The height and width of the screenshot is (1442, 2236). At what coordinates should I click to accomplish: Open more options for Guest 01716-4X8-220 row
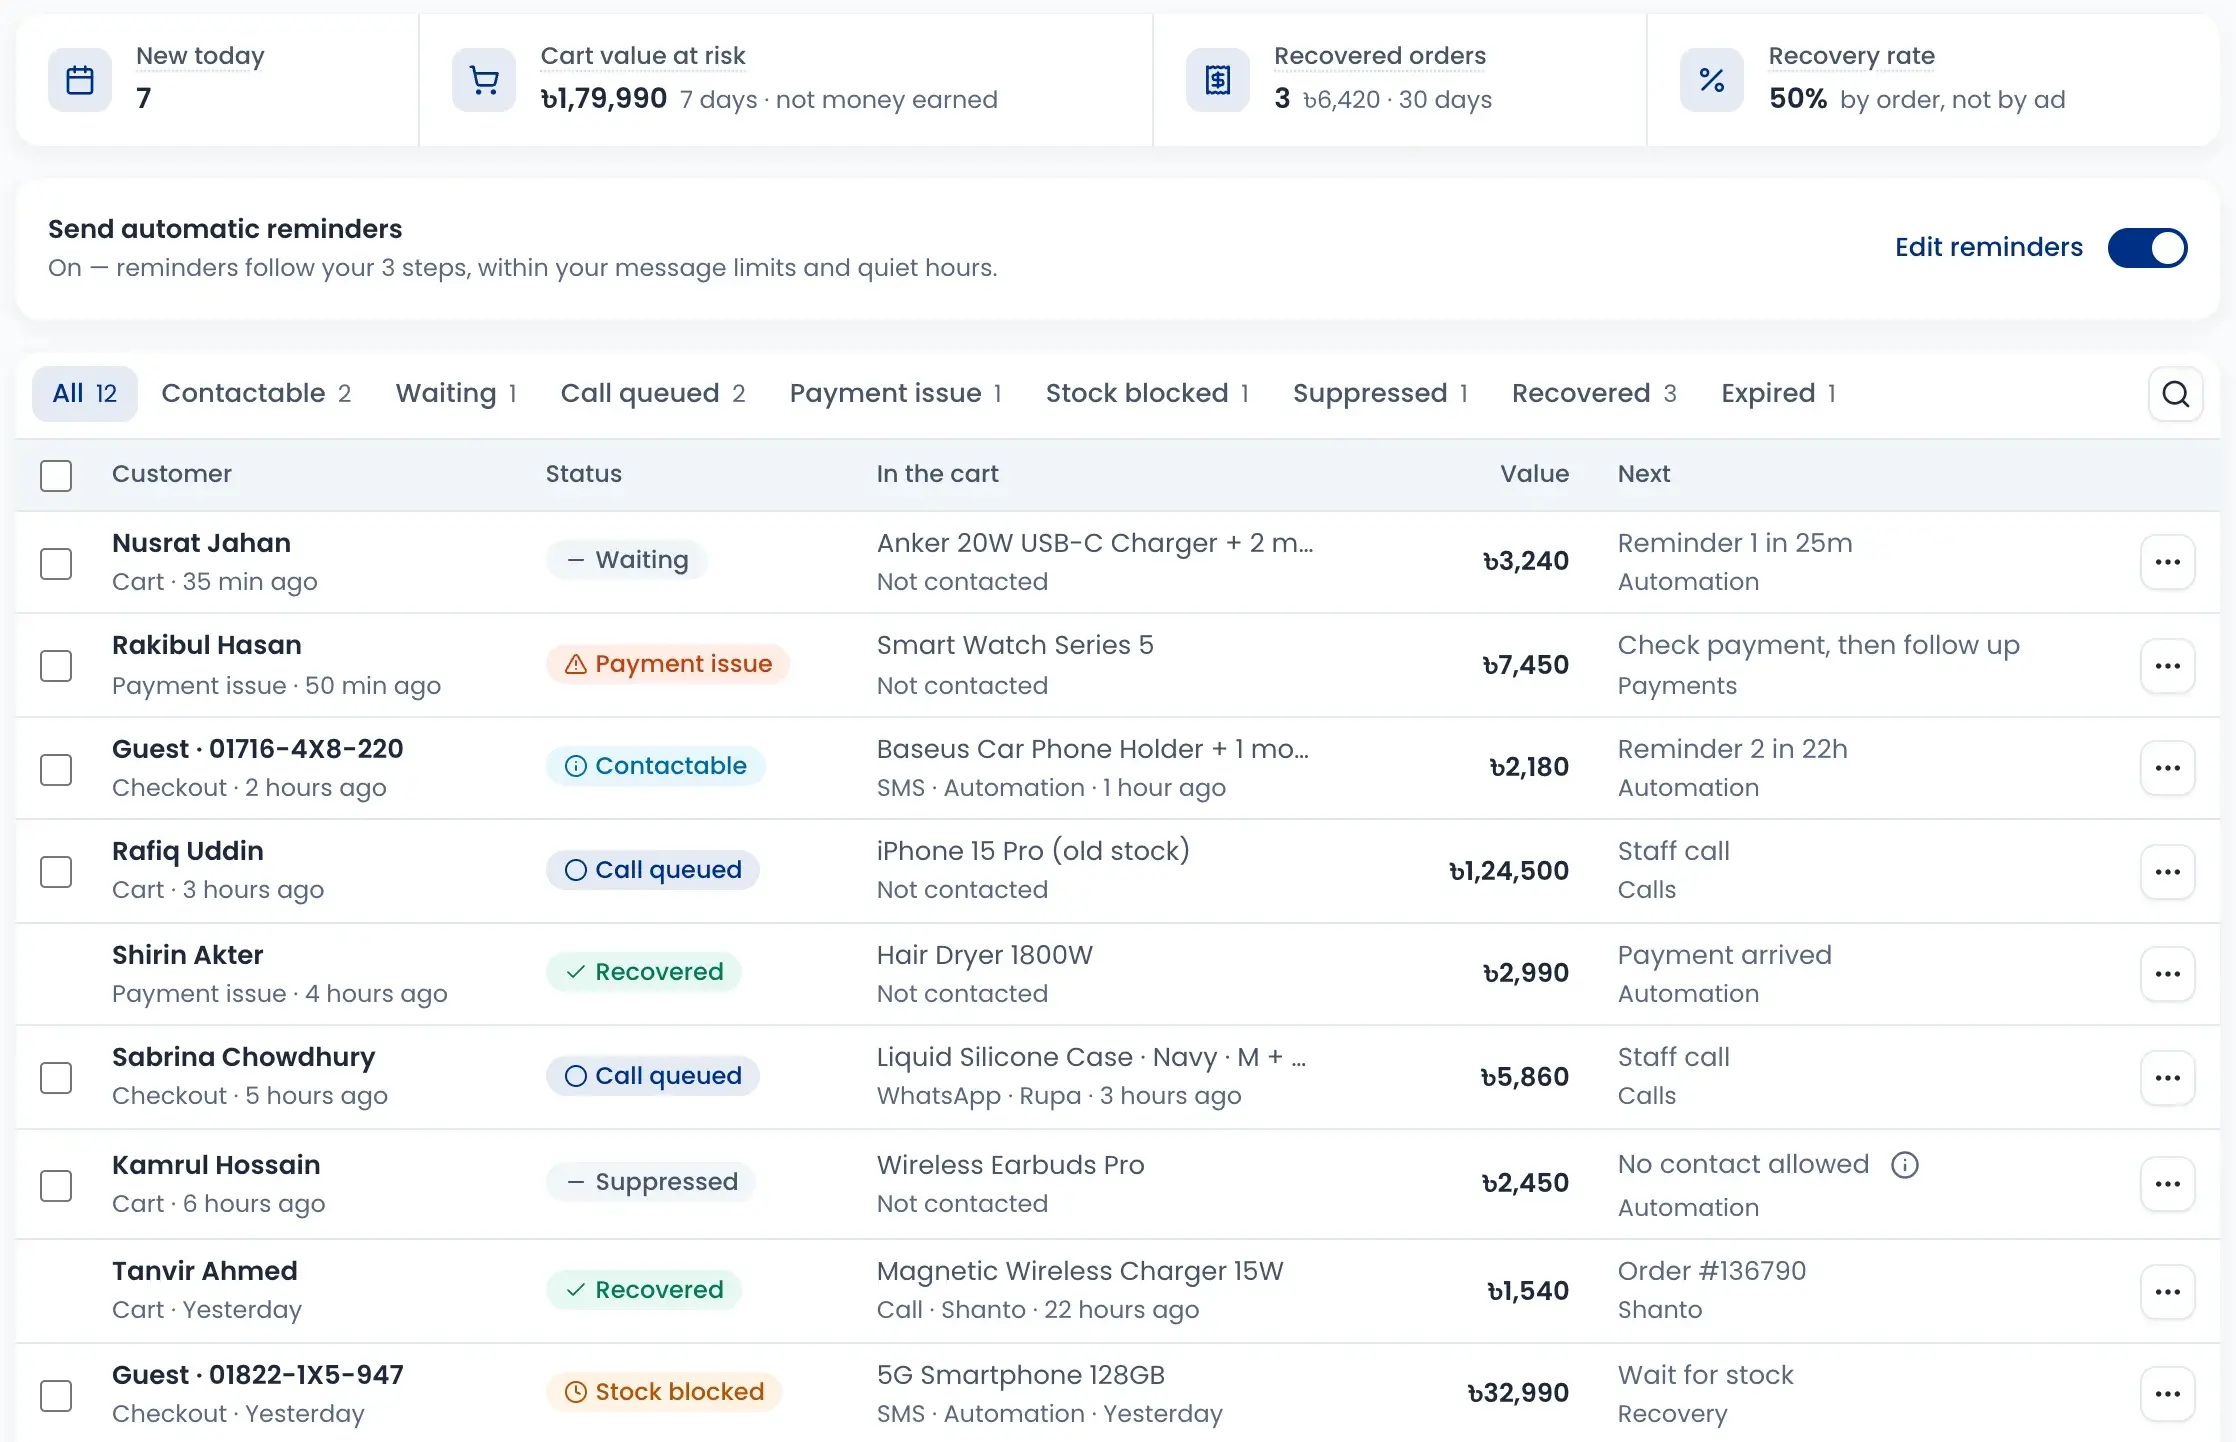click(x=2168, y=768)
